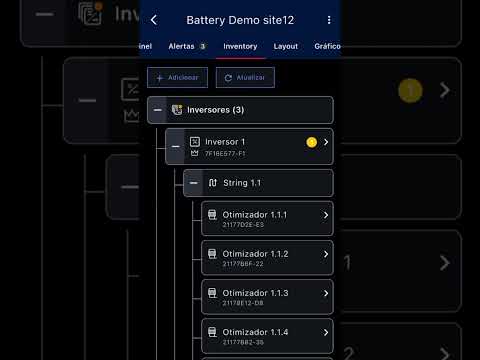
Task: Go back using the header arrow
Action: point(154,20)
